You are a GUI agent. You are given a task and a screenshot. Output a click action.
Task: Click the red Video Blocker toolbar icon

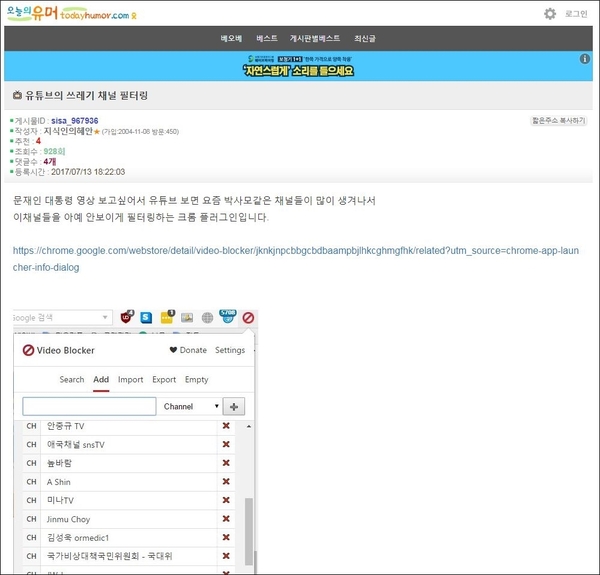pyautogui.click(x=248, y=318)
